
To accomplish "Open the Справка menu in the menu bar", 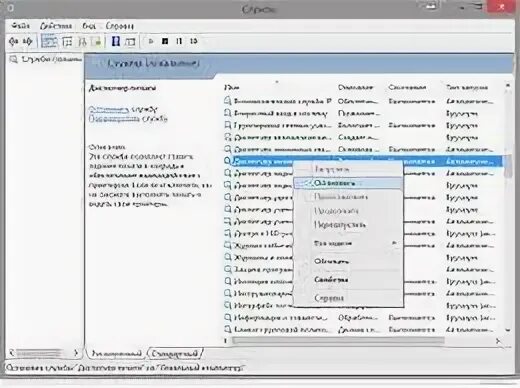I will click(x=119, y=26).
